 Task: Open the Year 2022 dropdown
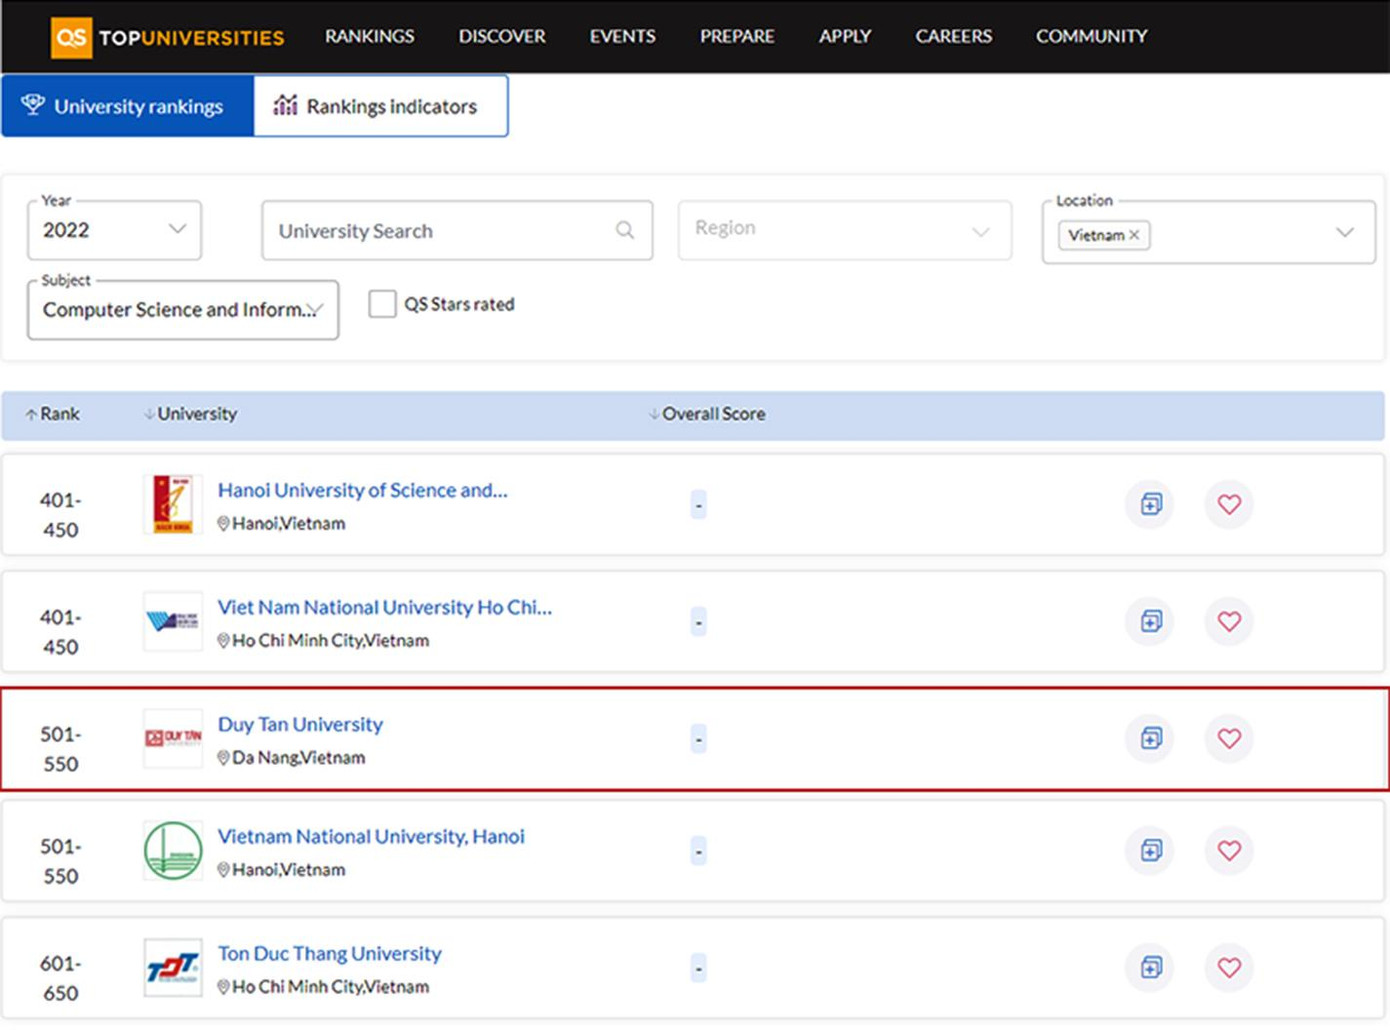pyautogui.click(x=114, y=230)
